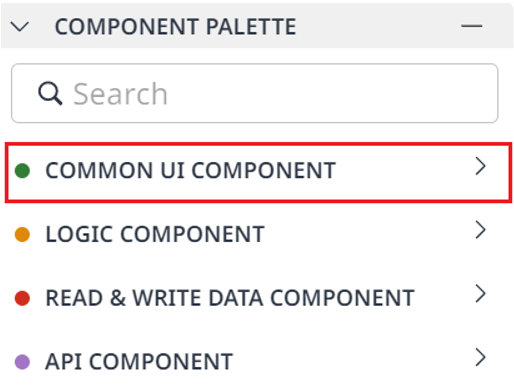514x391 pixels.
Task: Select READ & WRITE DATA COMPONENT label
Action: click(x=230, y=298)
